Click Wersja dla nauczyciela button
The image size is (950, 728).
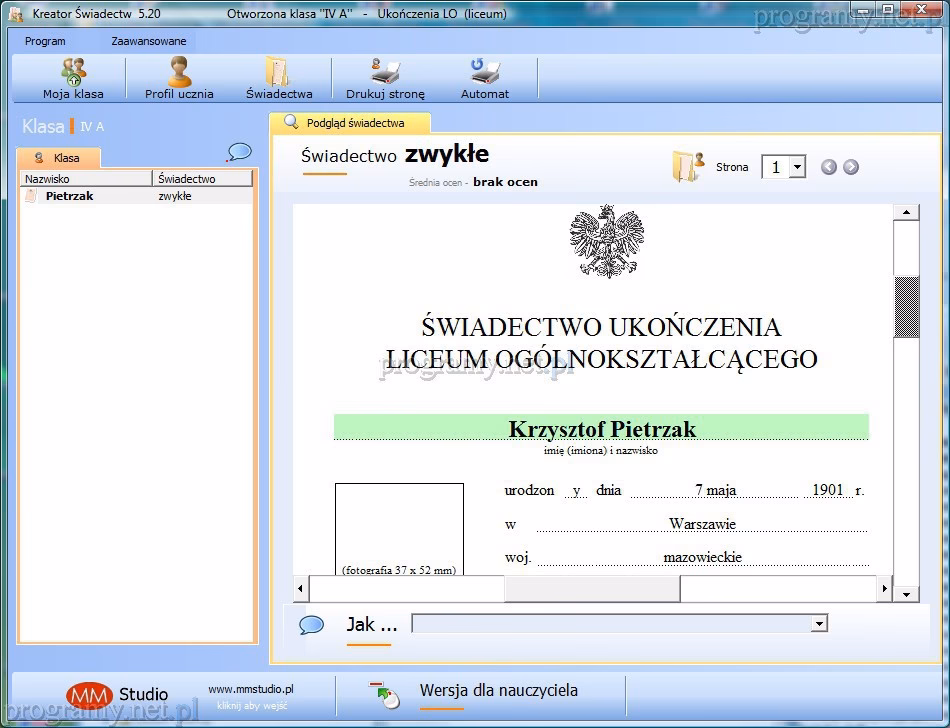tap(497, 691)
